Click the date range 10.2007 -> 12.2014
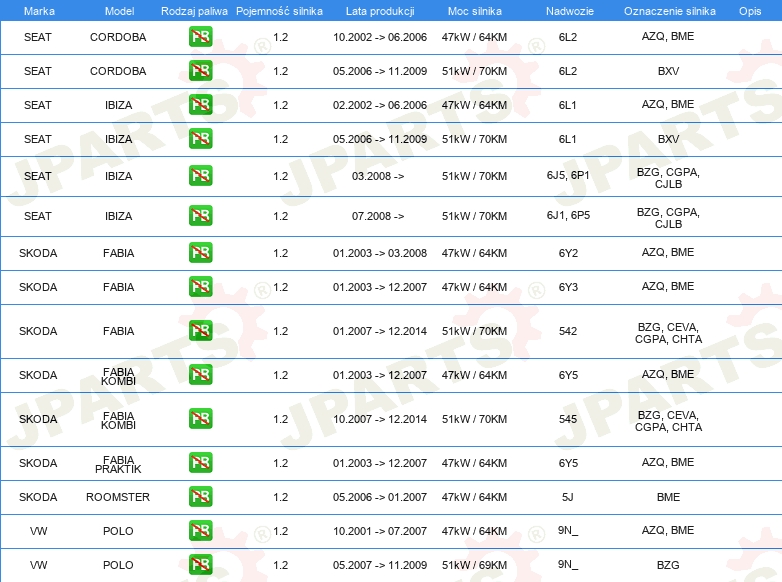The image size is (782, 582). 380,419
